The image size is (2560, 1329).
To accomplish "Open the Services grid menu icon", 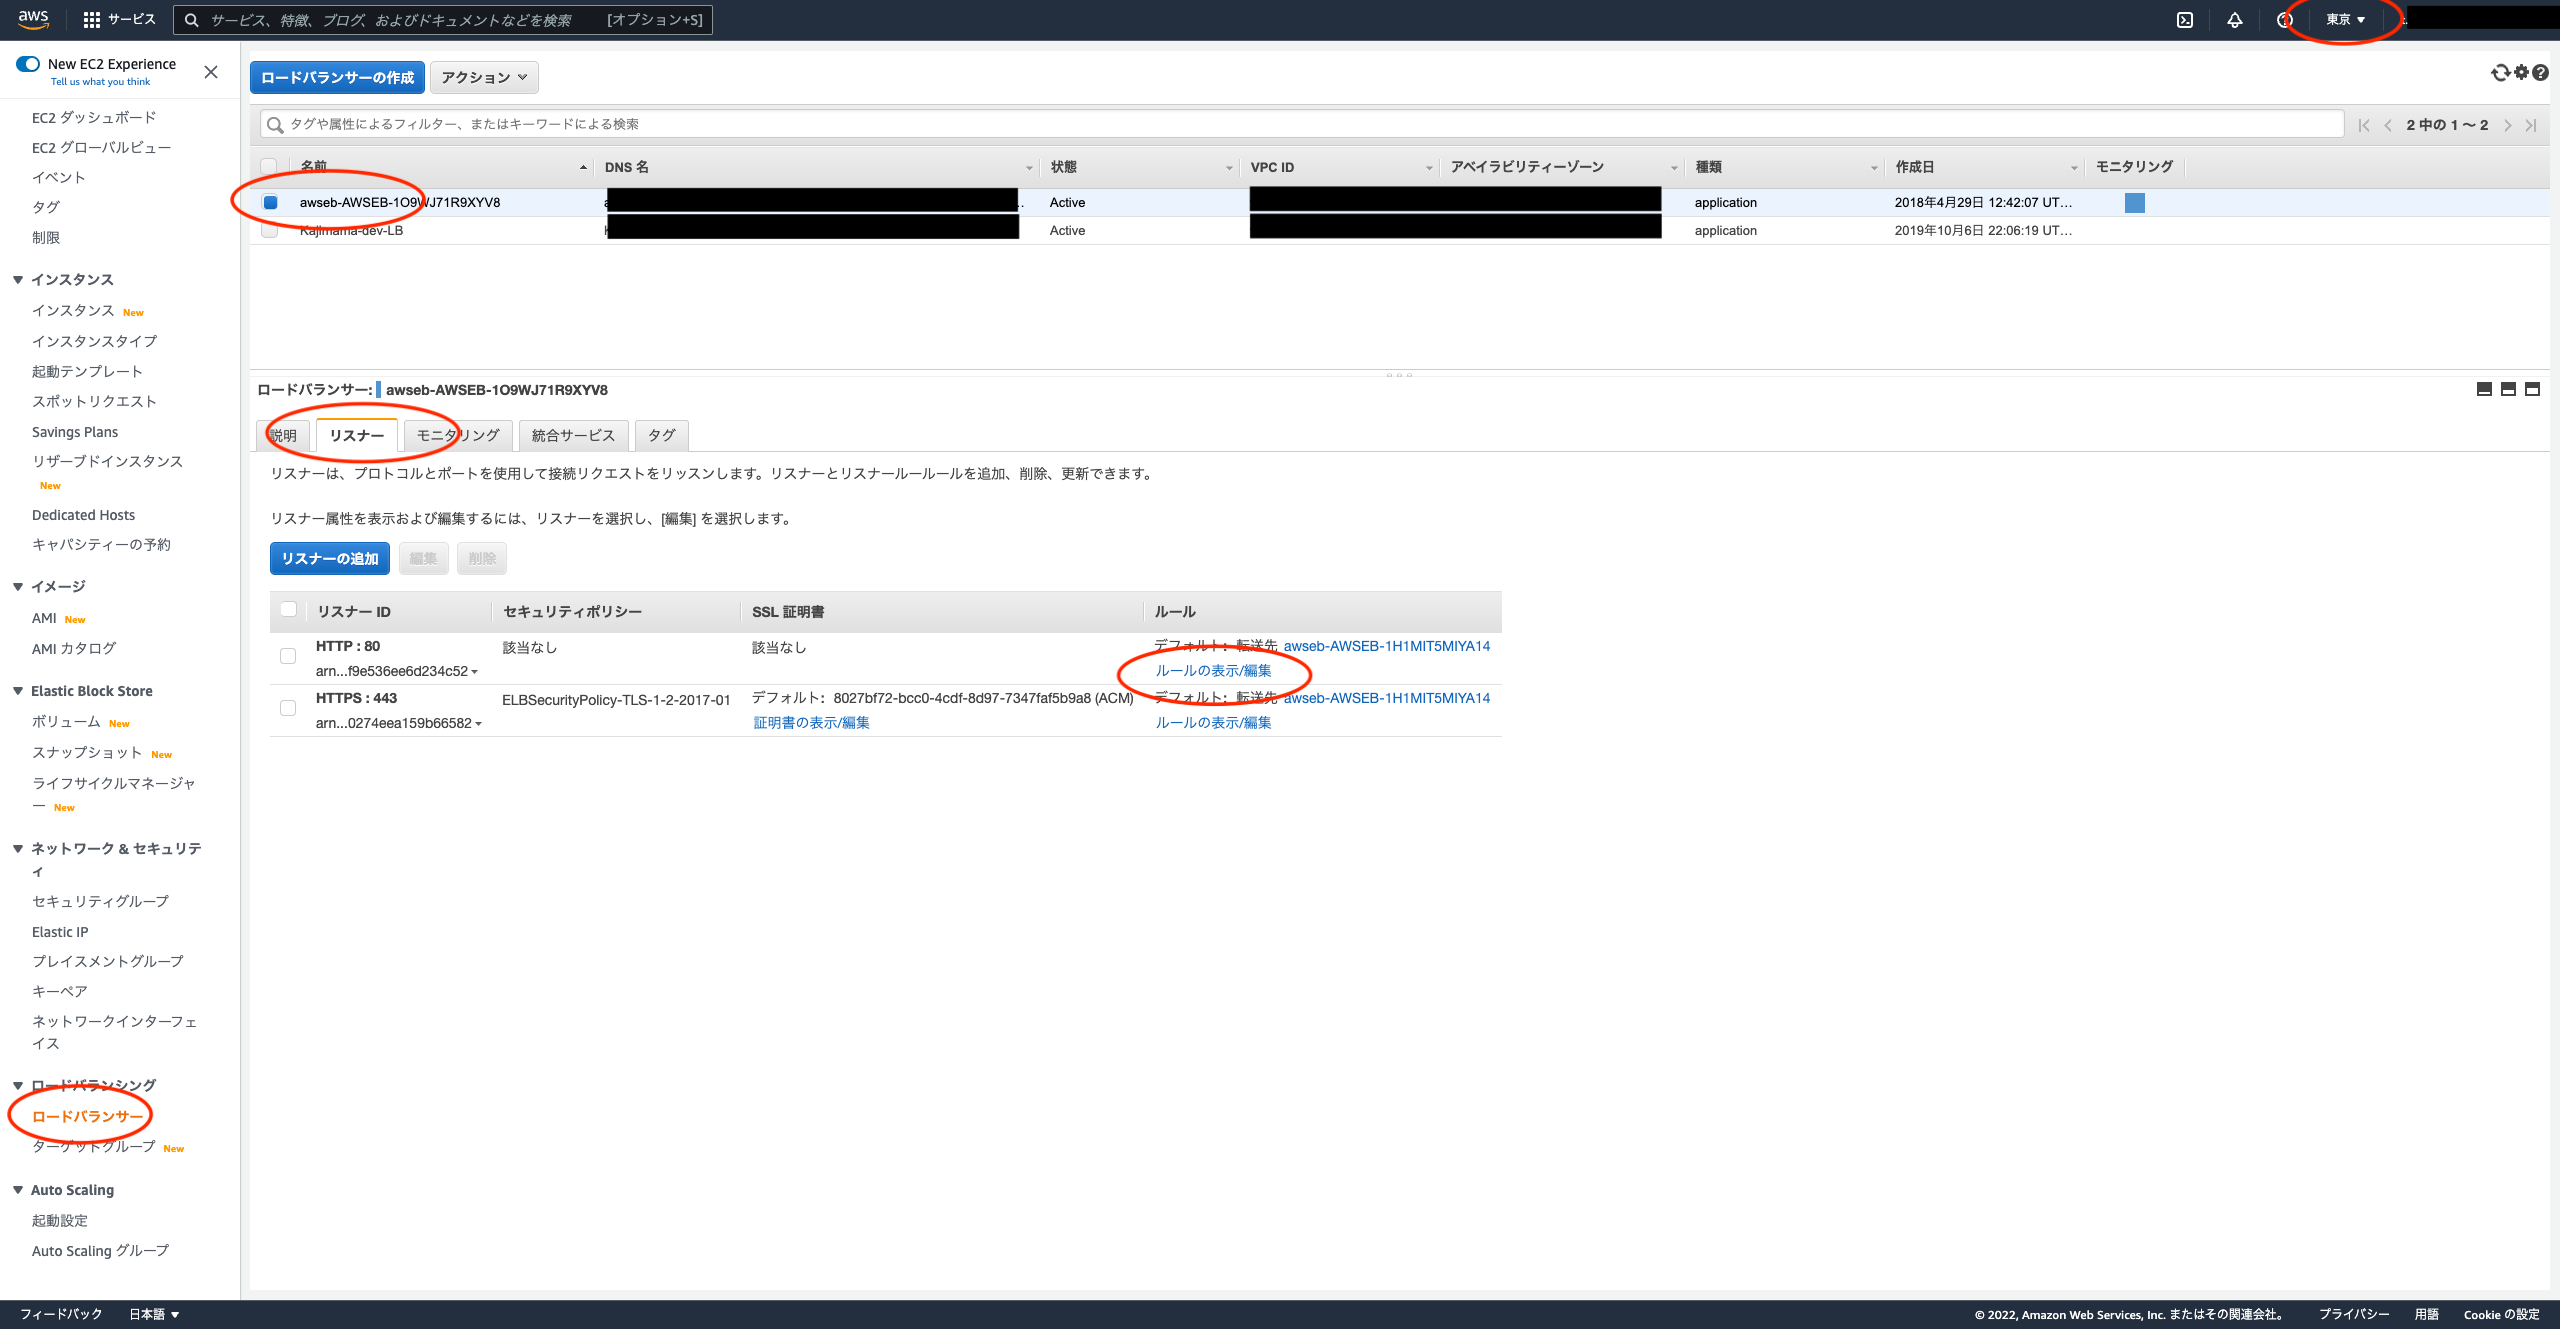I will click(92, 20).
